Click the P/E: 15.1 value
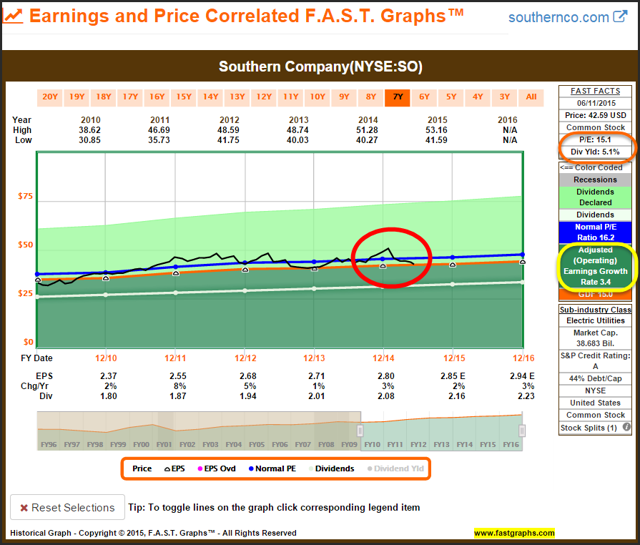 click(595, 140)
